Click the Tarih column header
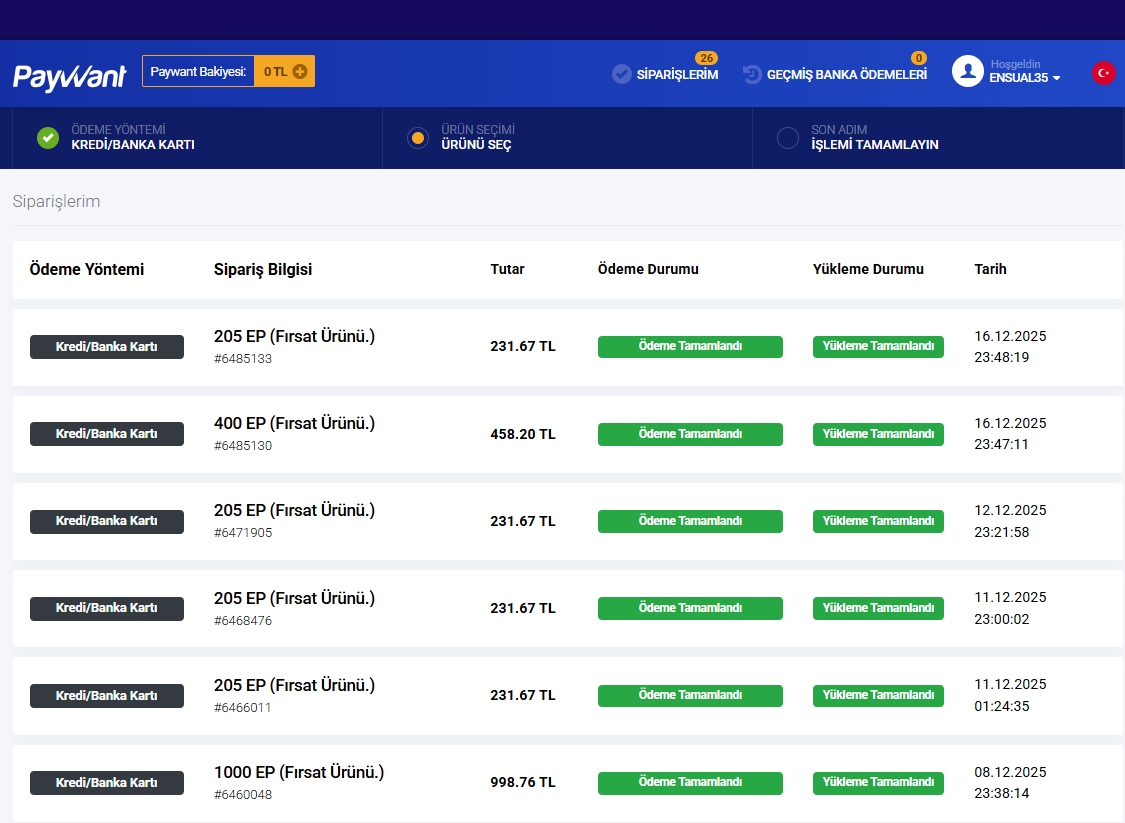The width and height of the screenshot is (1125, 823). click(x=990, y=269)
